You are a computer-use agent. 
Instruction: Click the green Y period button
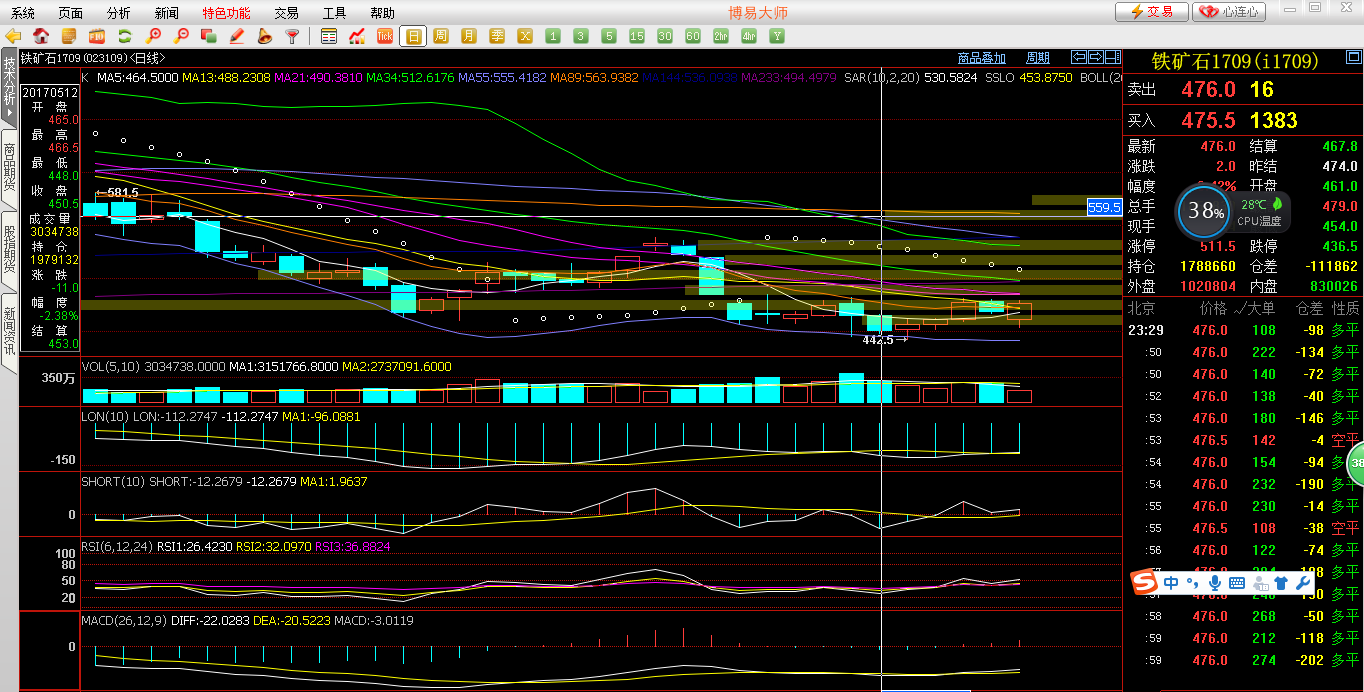click(x=777, y=36)
